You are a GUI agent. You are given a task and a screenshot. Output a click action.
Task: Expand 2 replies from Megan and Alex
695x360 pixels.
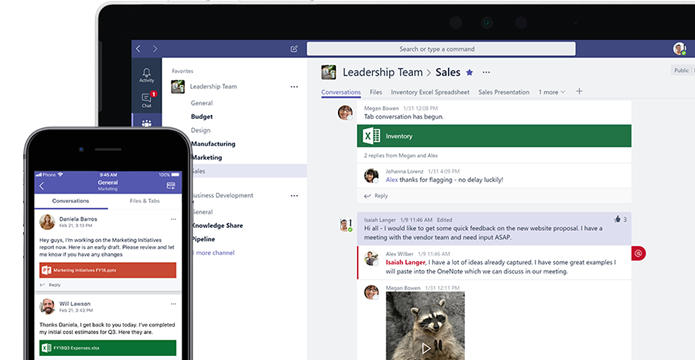point(401,156)
